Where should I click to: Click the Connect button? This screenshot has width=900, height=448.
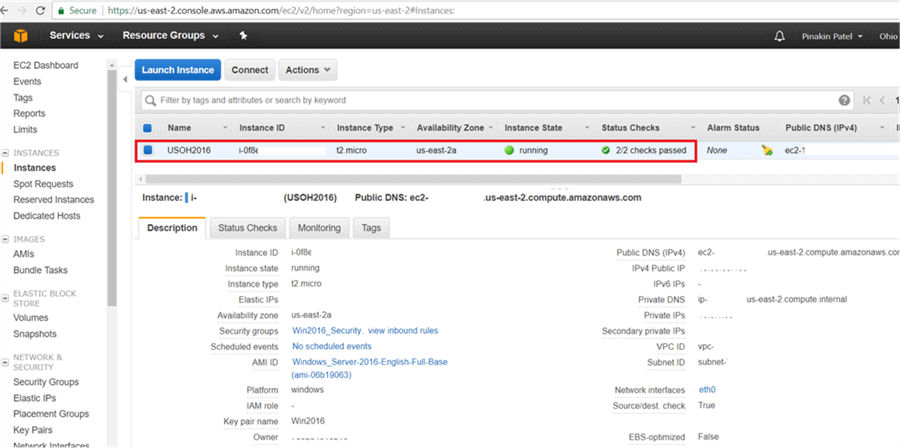click(x=250, y=70)
